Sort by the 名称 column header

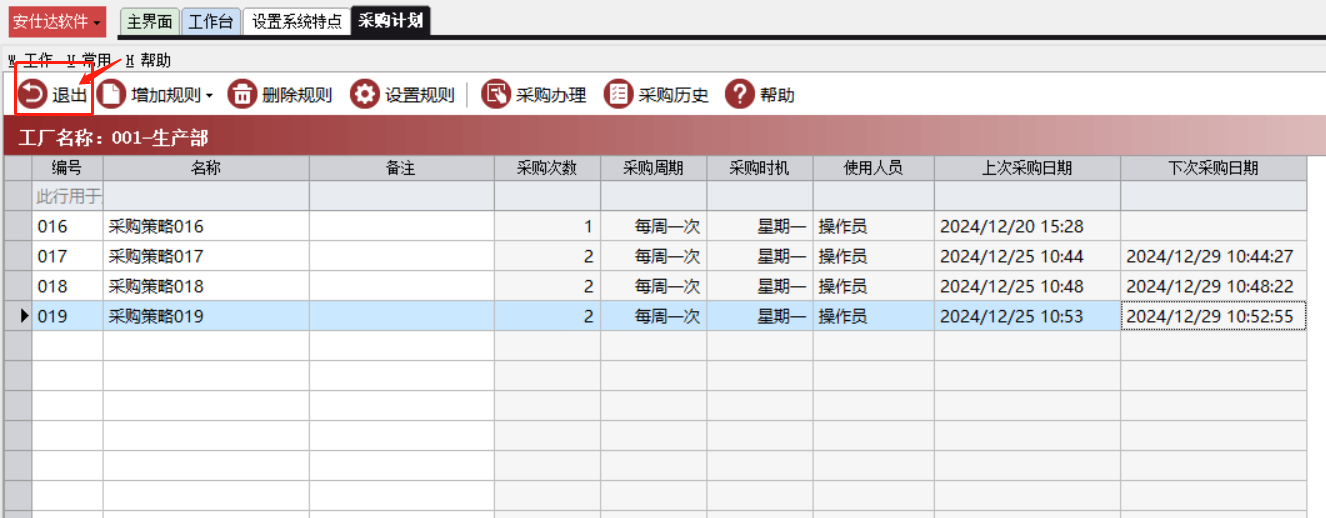point(206,168)
